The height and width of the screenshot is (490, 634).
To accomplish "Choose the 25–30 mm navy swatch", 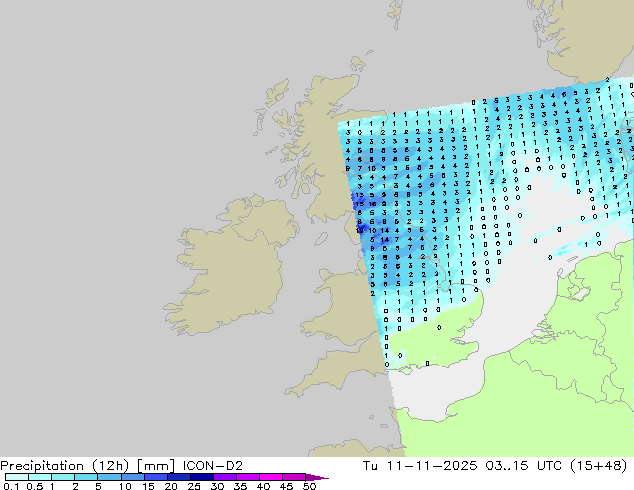I will click(201, 477).
